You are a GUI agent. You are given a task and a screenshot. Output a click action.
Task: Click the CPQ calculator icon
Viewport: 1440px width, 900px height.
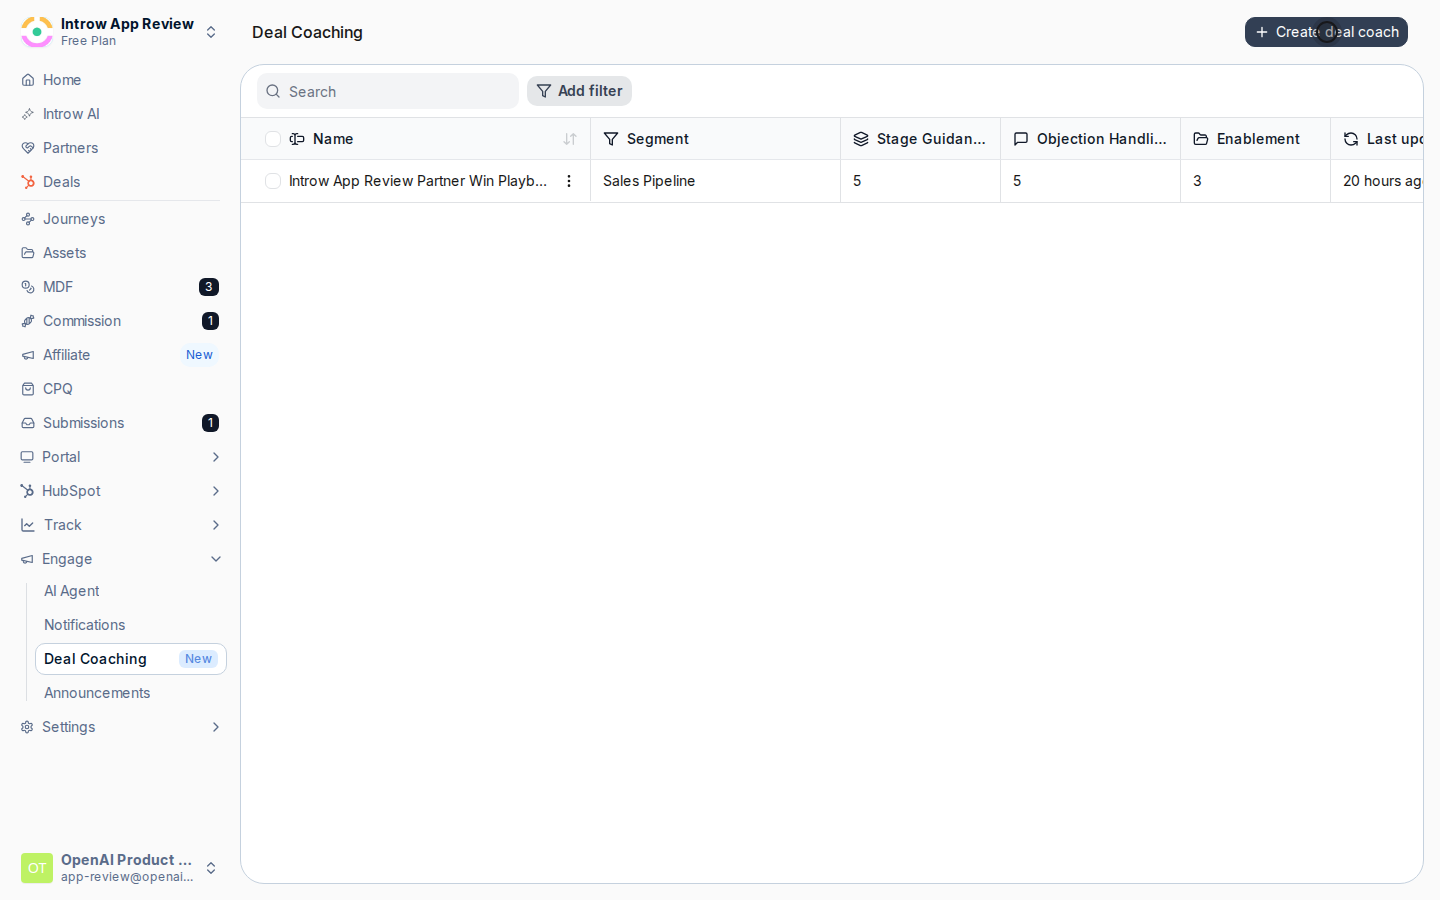(28, 389)
